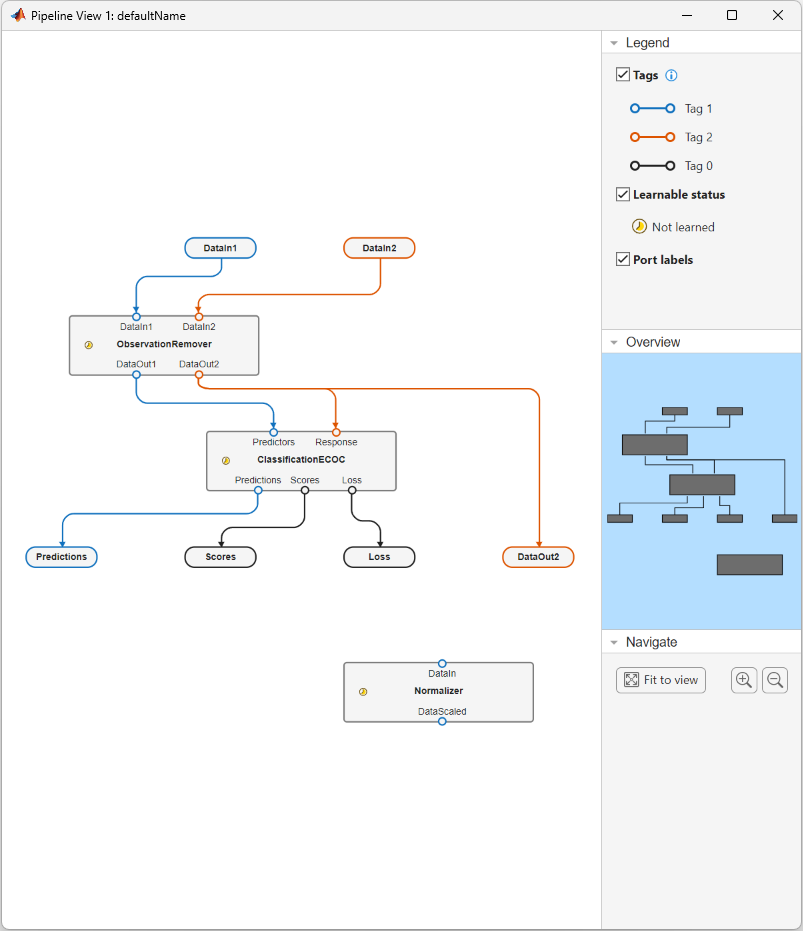803x931 pixels.
Task: Select the DataOut2 output node
Action: pos(538,557)
